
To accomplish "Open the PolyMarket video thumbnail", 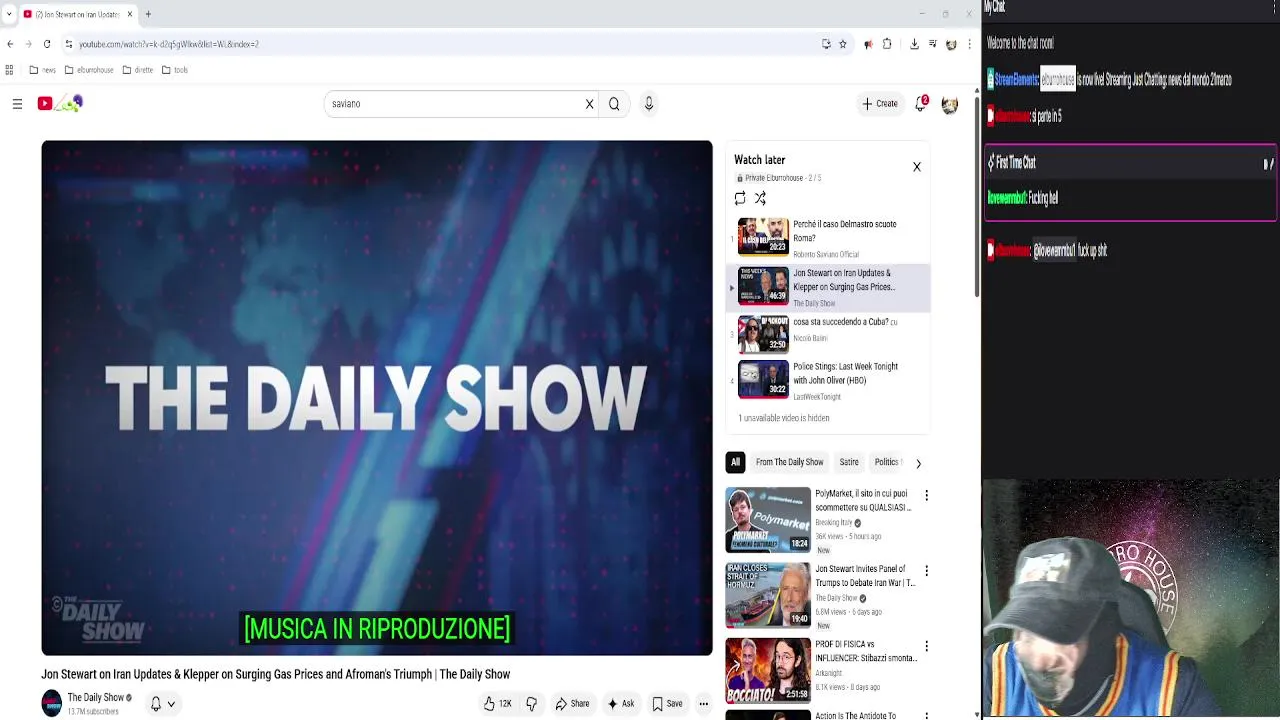I will [768, 520].
